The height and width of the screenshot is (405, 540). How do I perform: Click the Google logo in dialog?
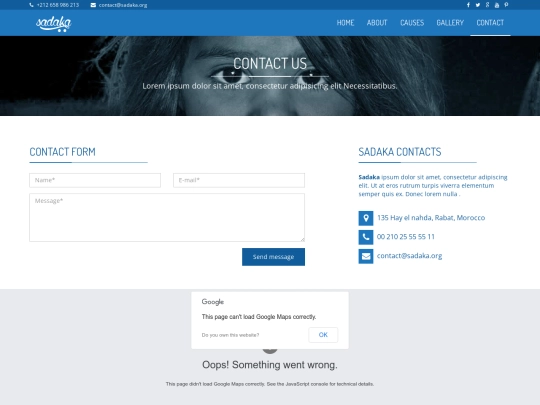tap(213, 302)
